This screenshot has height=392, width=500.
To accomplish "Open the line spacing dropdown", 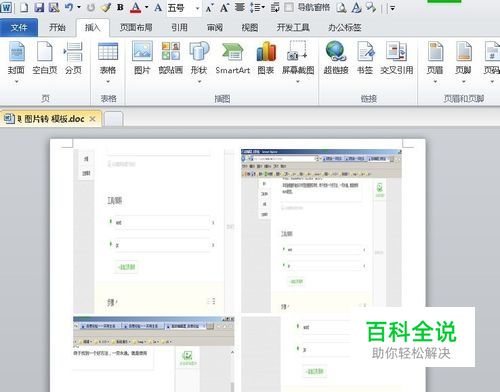I will pyautogui.click(x=257, y=7).
